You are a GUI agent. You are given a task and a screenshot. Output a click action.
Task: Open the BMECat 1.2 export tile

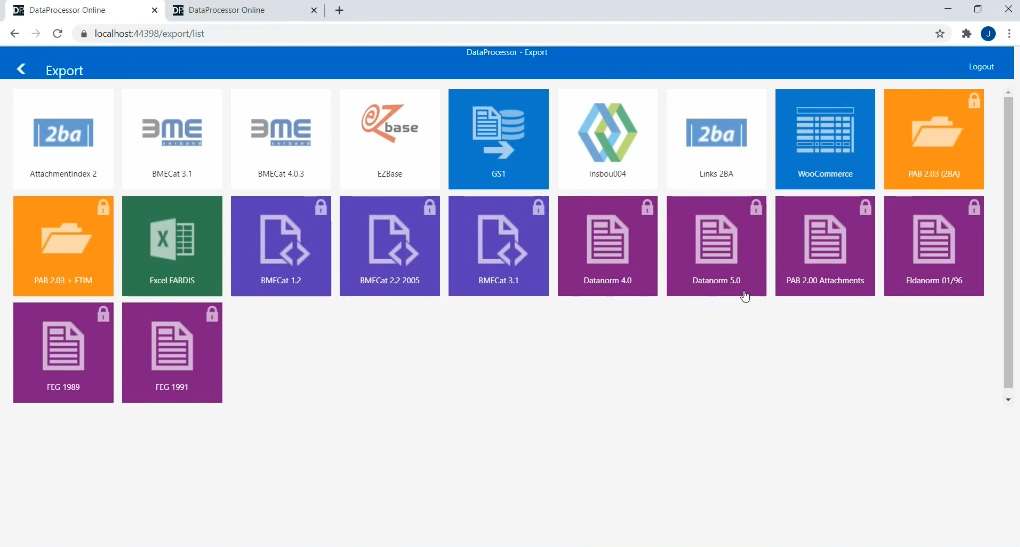coord(281,246)
